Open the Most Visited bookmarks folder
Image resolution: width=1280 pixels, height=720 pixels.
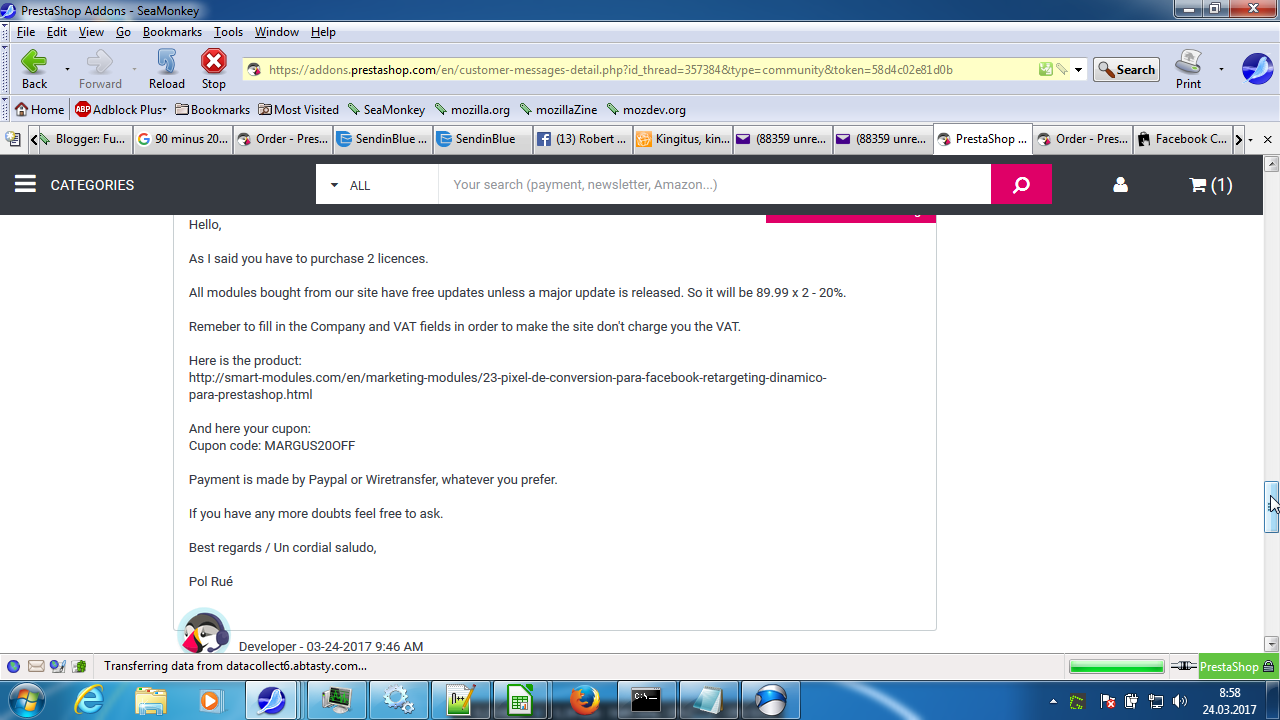[x=298, y=110]
